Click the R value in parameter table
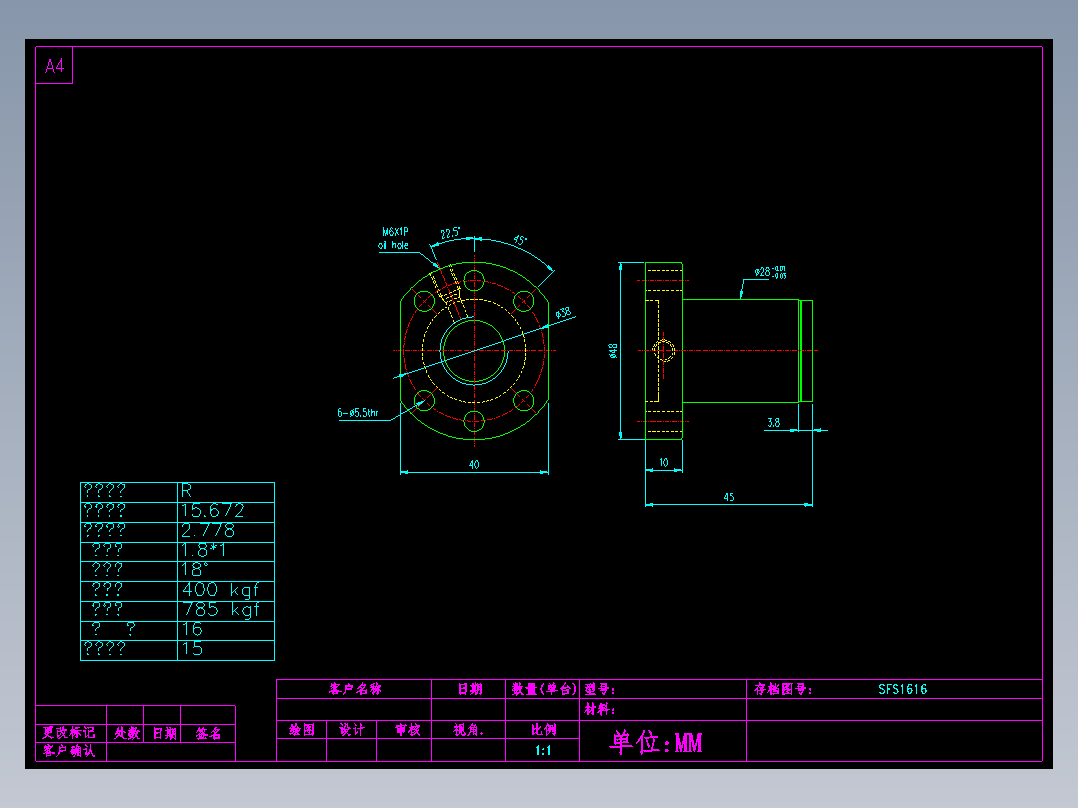Image resolution: width=1078 pixels, height=808 pixels. (x=186, y=491)
